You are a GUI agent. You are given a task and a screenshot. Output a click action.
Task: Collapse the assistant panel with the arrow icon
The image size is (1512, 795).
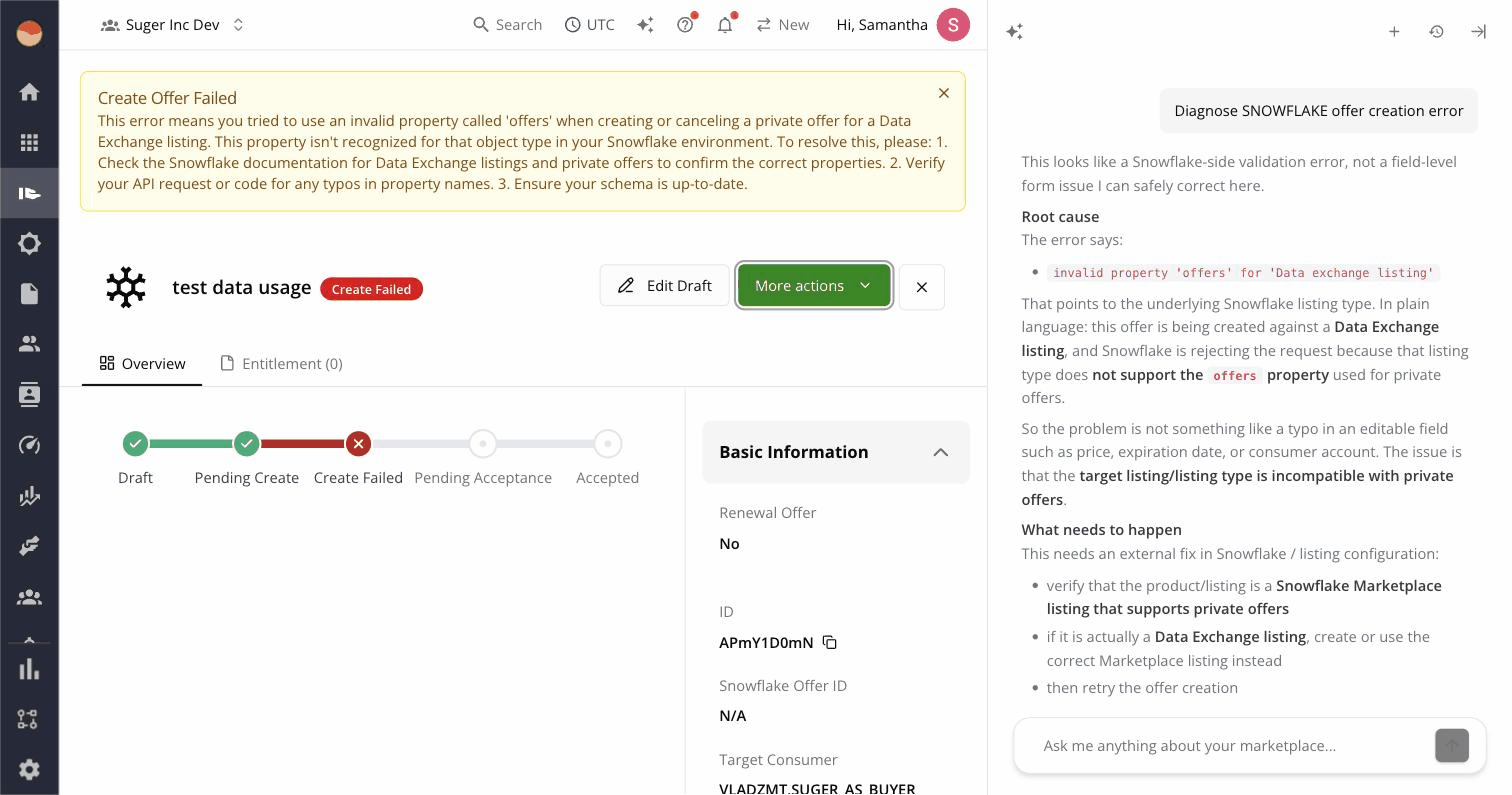[x=1478, y=32]
